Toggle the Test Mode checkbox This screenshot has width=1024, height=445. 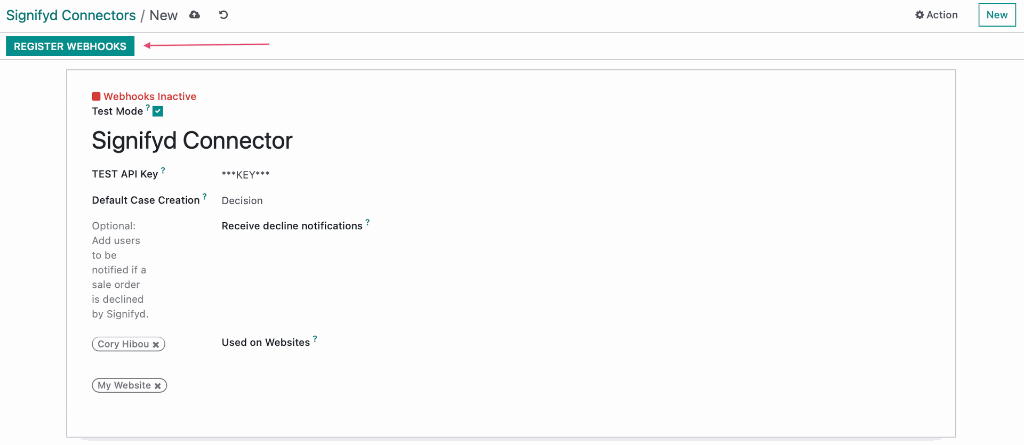coord(157,112)
